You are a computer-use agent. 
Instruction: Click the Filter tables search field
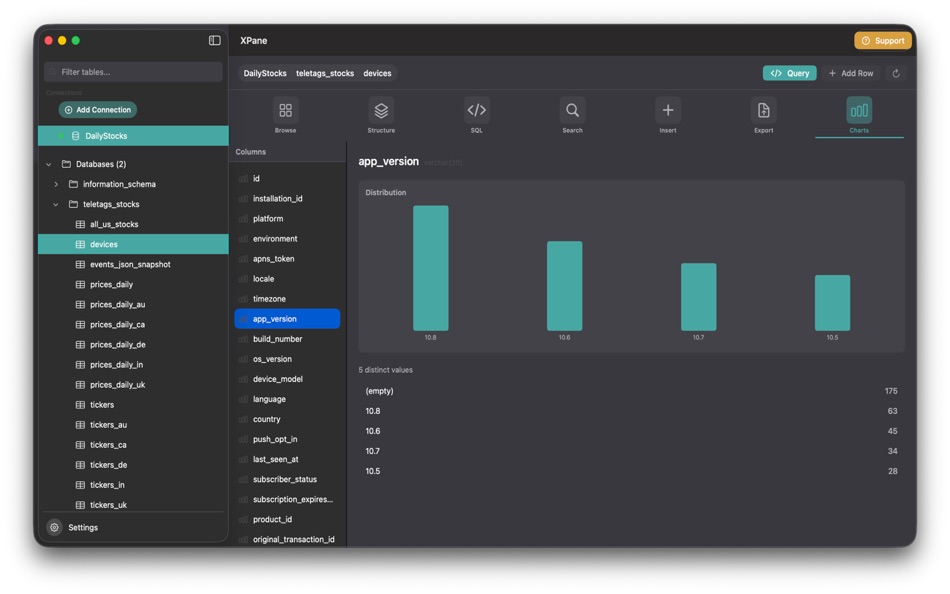[133, 71]
